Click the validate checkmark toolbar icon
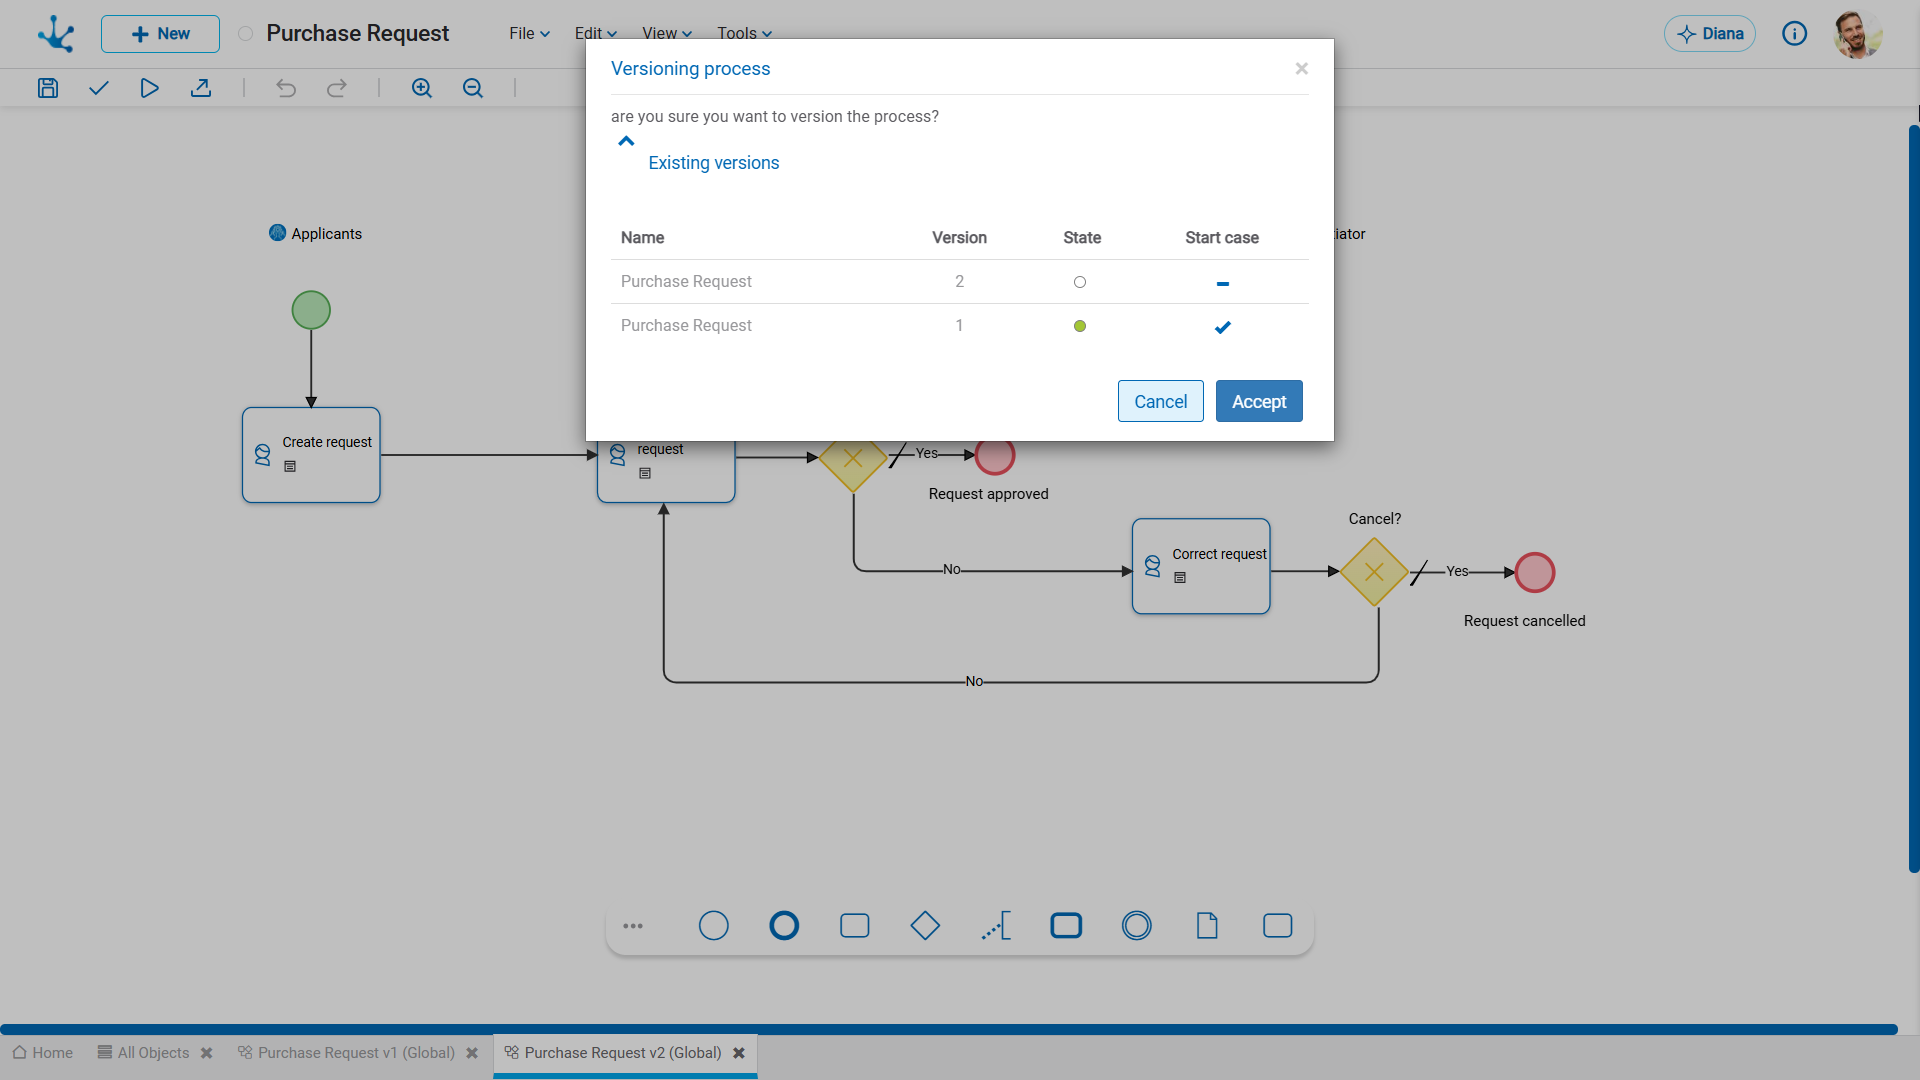Image resolution: width=1920 pixels, height=1080 pixels. click(98, 88)
